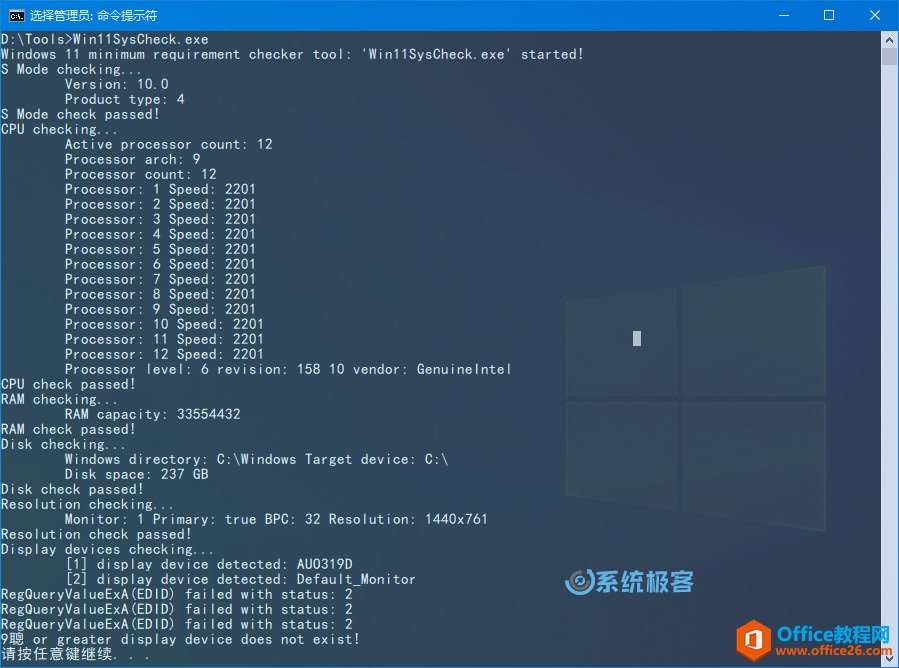Click the vertical scrollbar thumb
This screenshot has height=668, width=899.
(x=889, y=57)
